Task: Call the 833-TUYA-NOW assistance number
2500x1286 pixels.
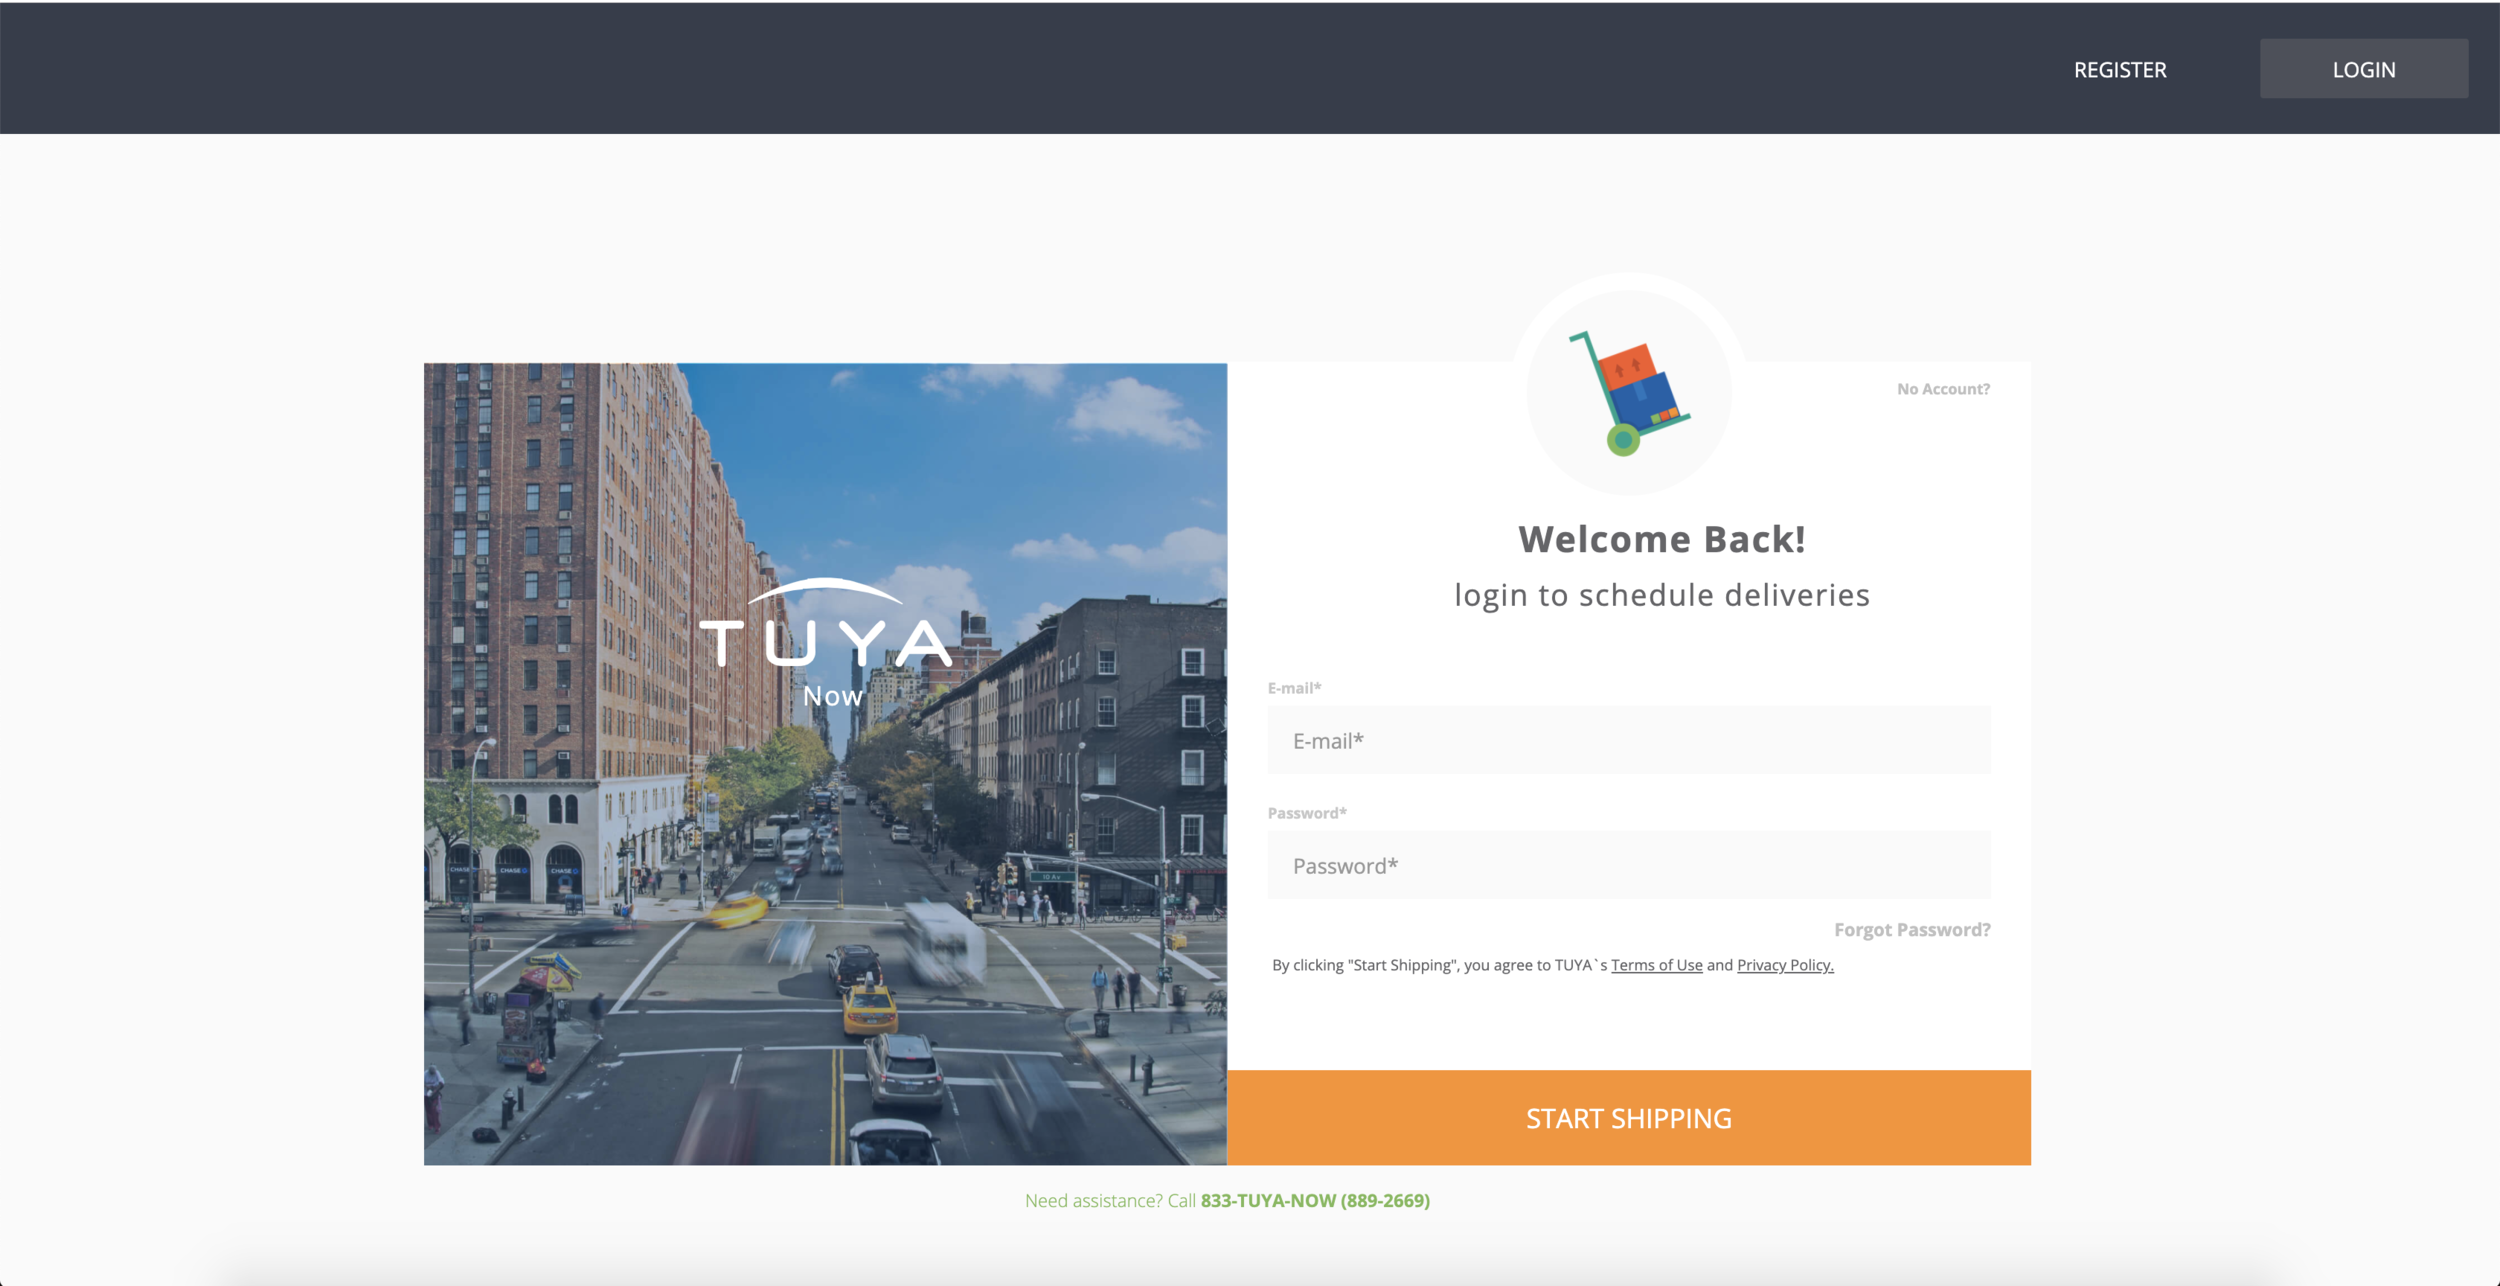Action: [x=1315, y=1200]
